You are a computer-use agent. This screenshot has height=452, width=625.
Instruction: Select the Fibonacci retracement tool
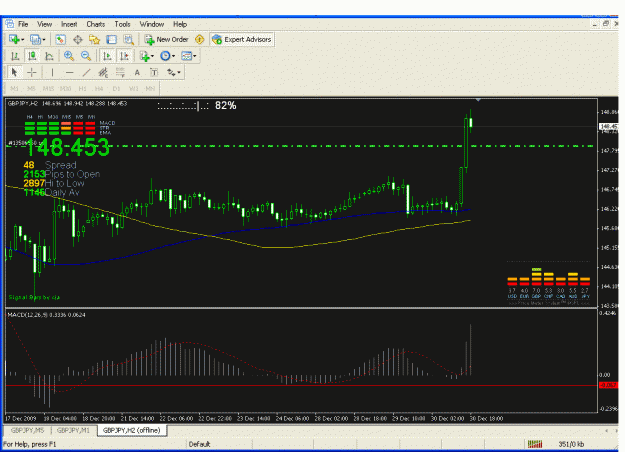click(x=120, y=73)
